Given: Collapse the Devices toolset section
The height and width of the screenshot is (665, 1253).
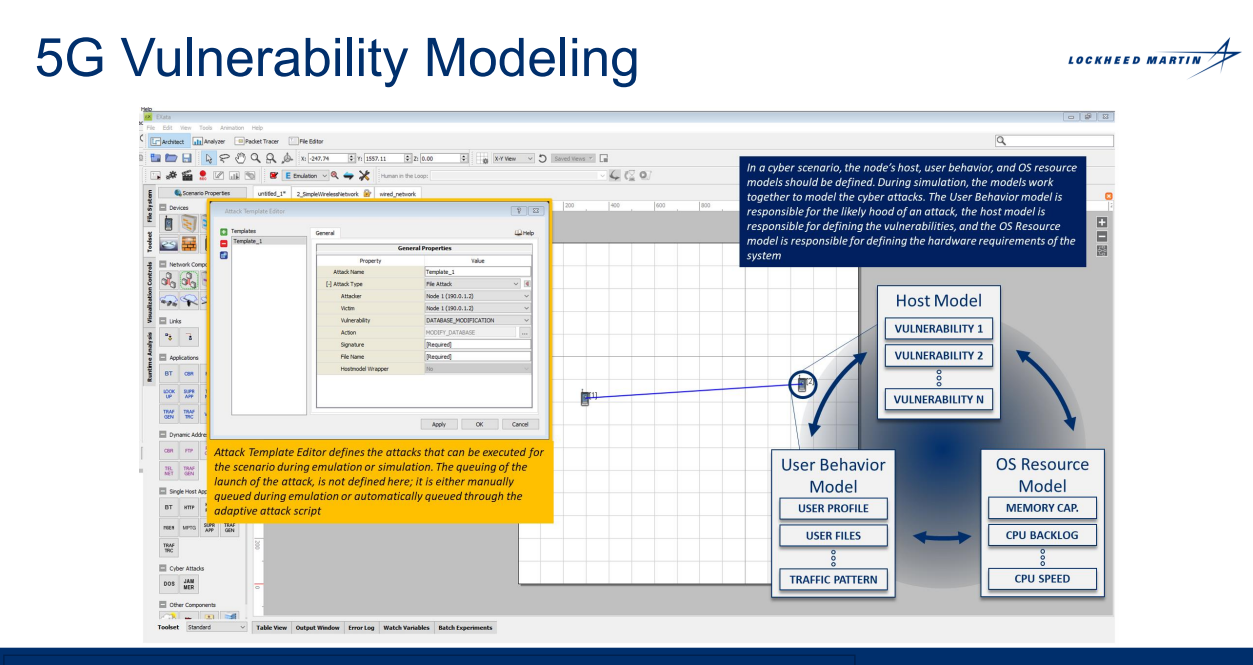Looking at the screenshot, I should click(163, 207).
